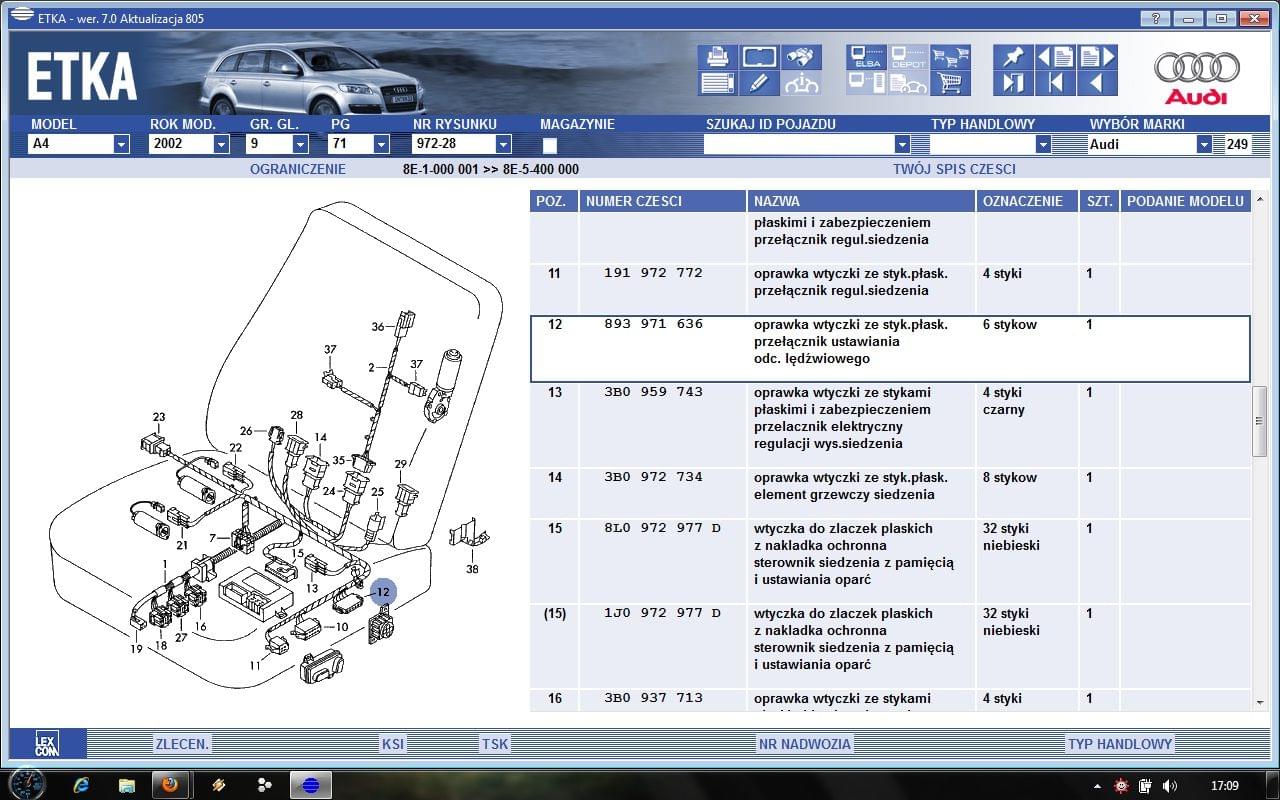Toggle the MAGAZYNIE checkbox
This screenshot has height=800, width=1280.
pyautogui.click(x=550, y=145)
